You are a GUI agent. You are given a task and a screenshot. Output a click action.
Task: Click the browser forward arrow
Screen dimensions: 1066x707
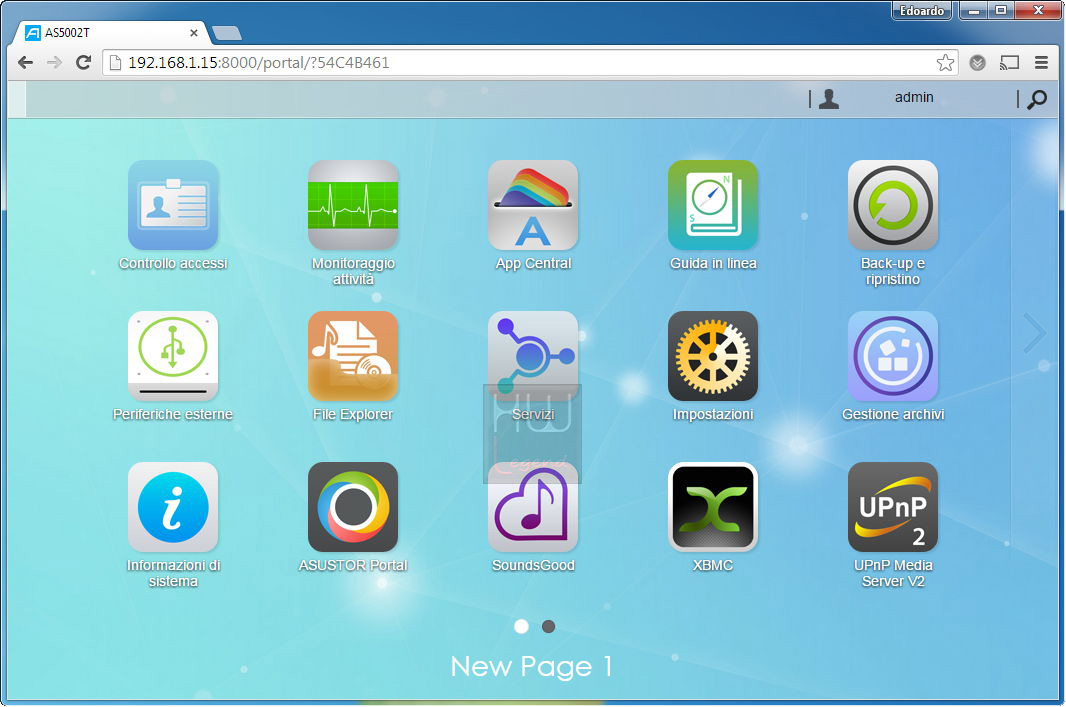54,63
